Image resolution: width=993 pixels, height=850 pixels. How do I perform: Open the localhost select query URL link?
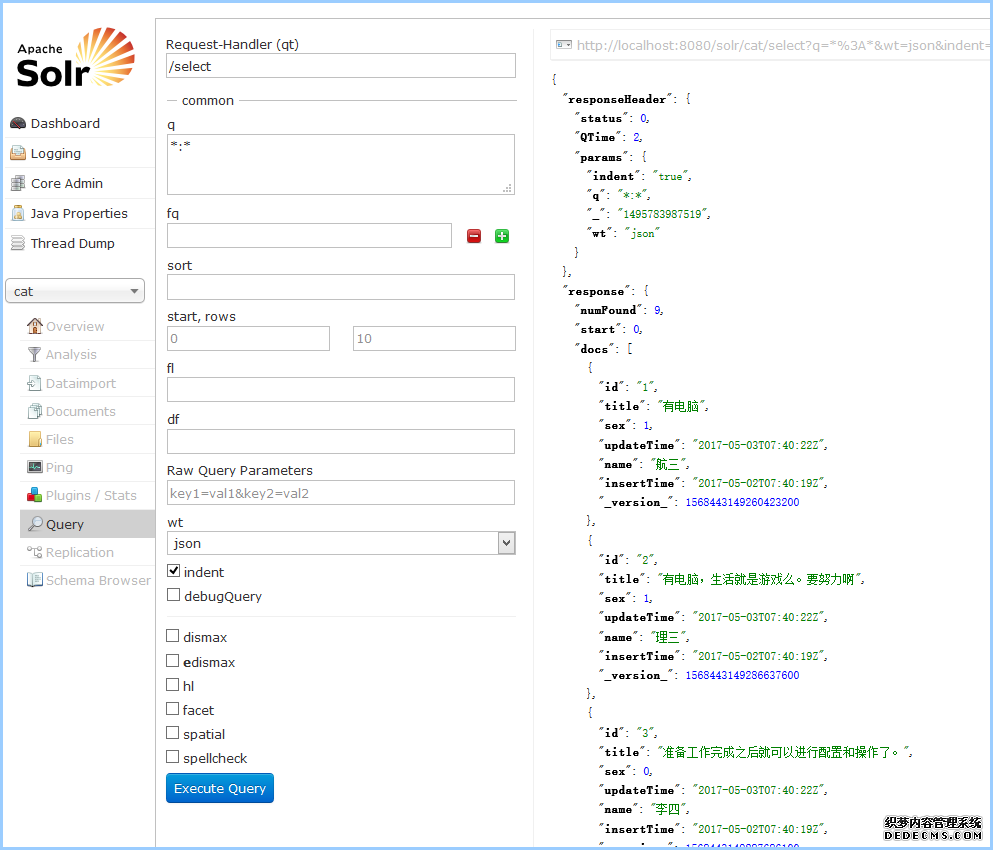click(x=780, y=45)
